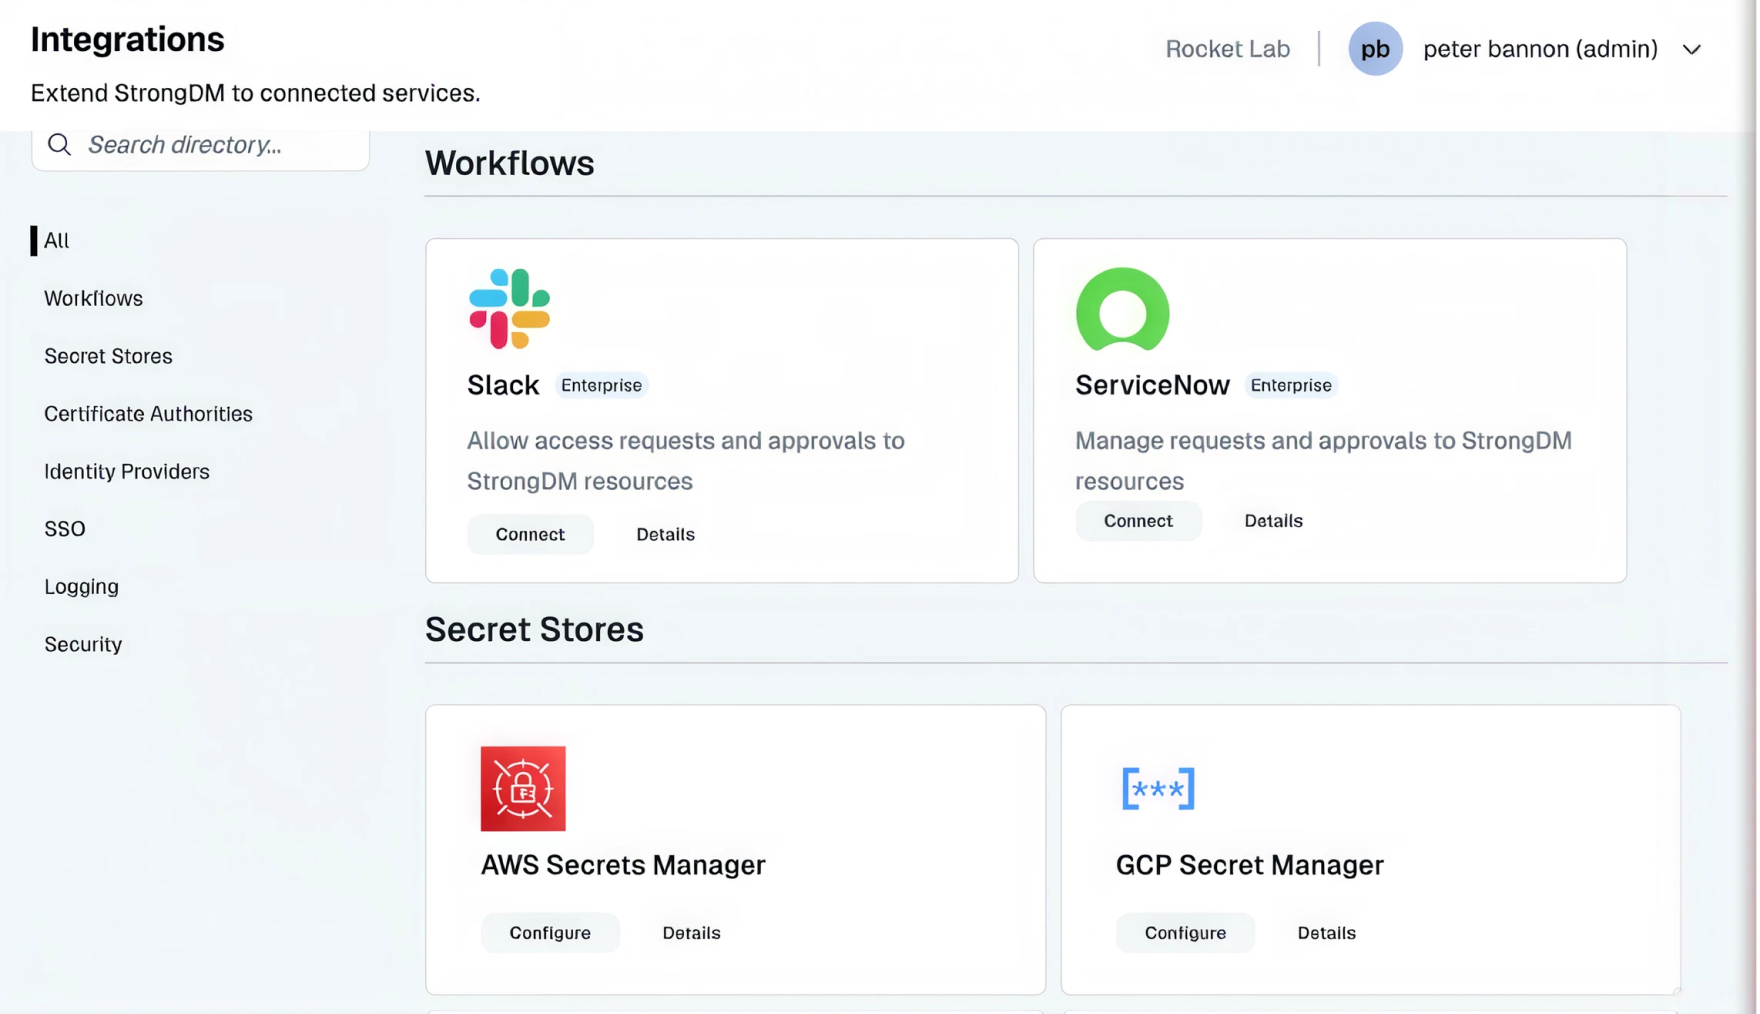
Task: Open the Logging sidebar category
Action: (81, 587)
